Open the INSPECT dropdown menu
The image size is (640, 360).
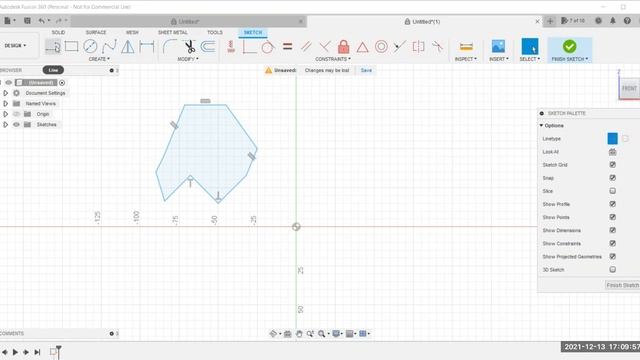pos(466,59)
